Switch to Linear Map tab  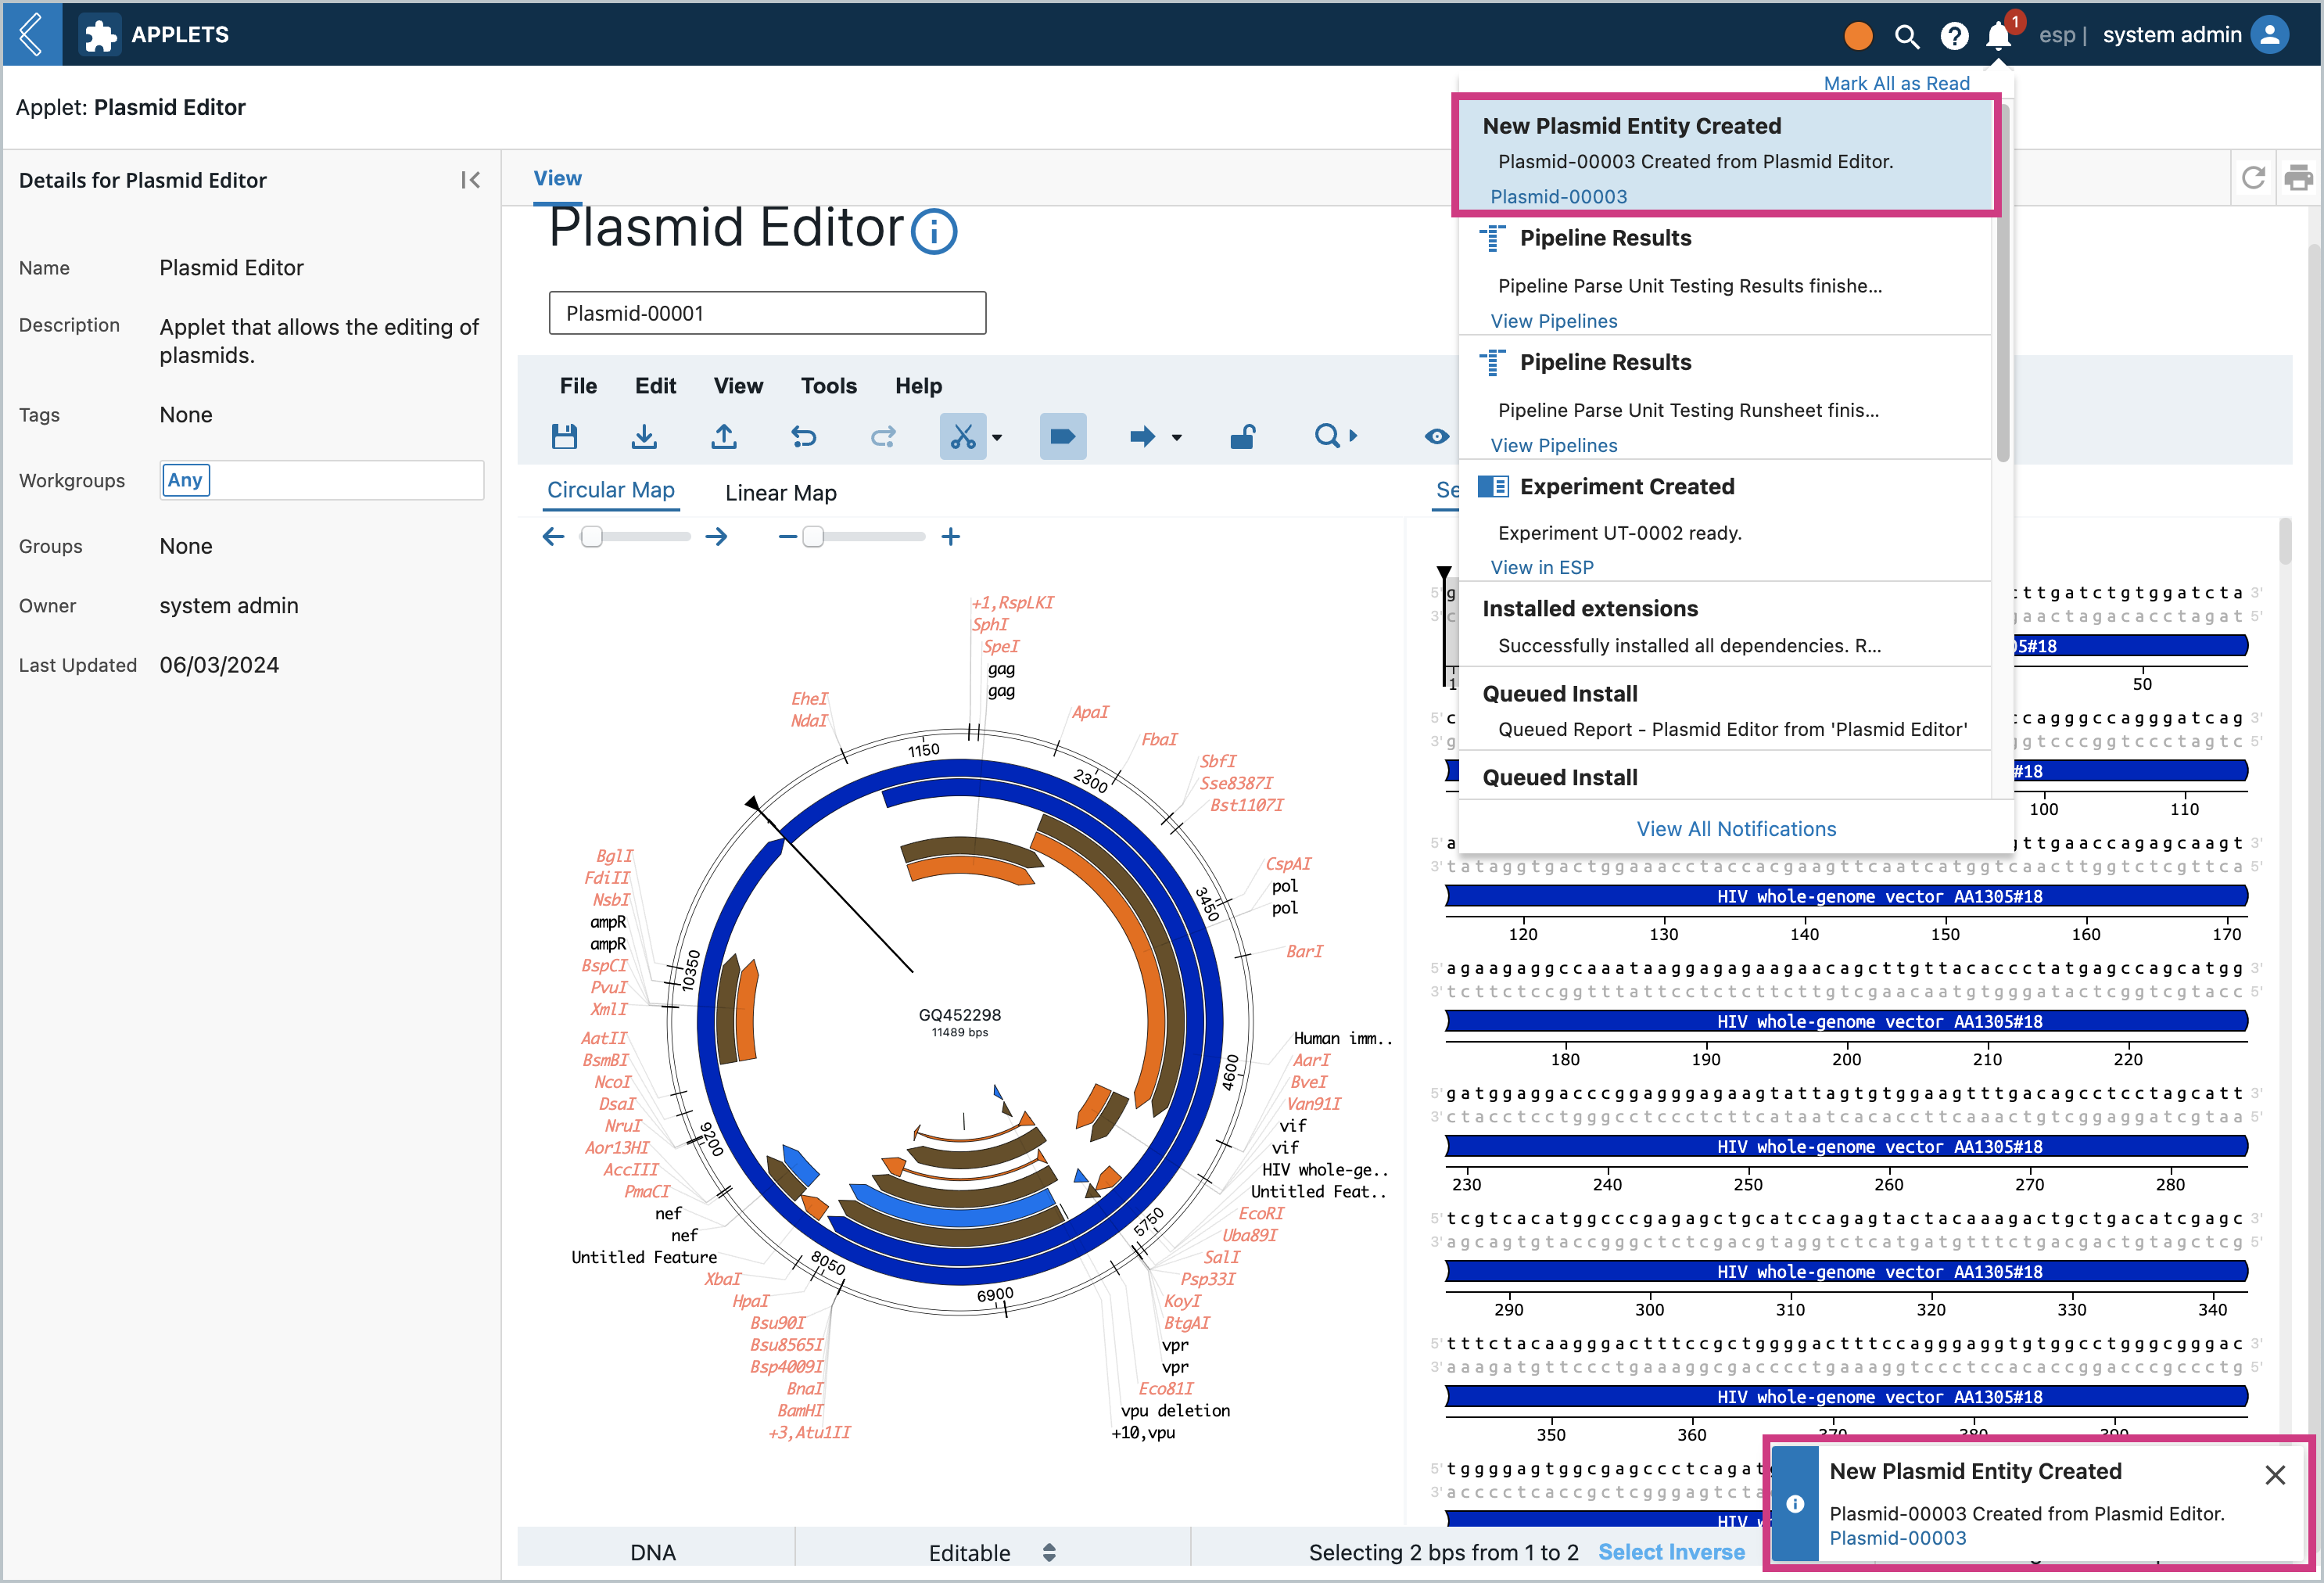point(781,493)
